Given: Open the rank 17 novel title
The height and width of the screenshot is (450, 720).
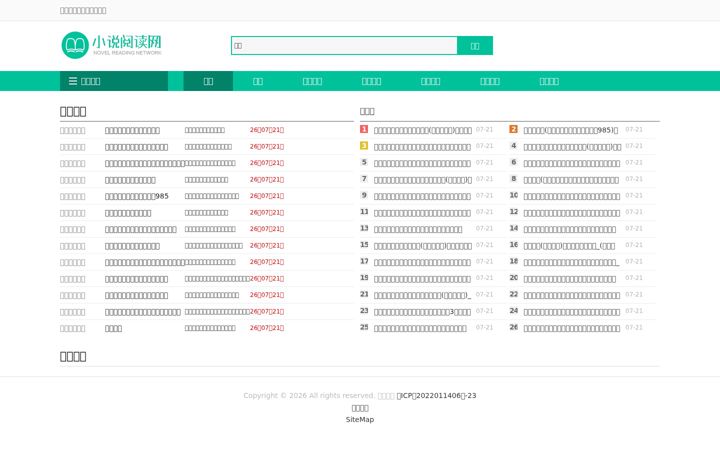Looking at the screenshot, I should tap(422, 263).
